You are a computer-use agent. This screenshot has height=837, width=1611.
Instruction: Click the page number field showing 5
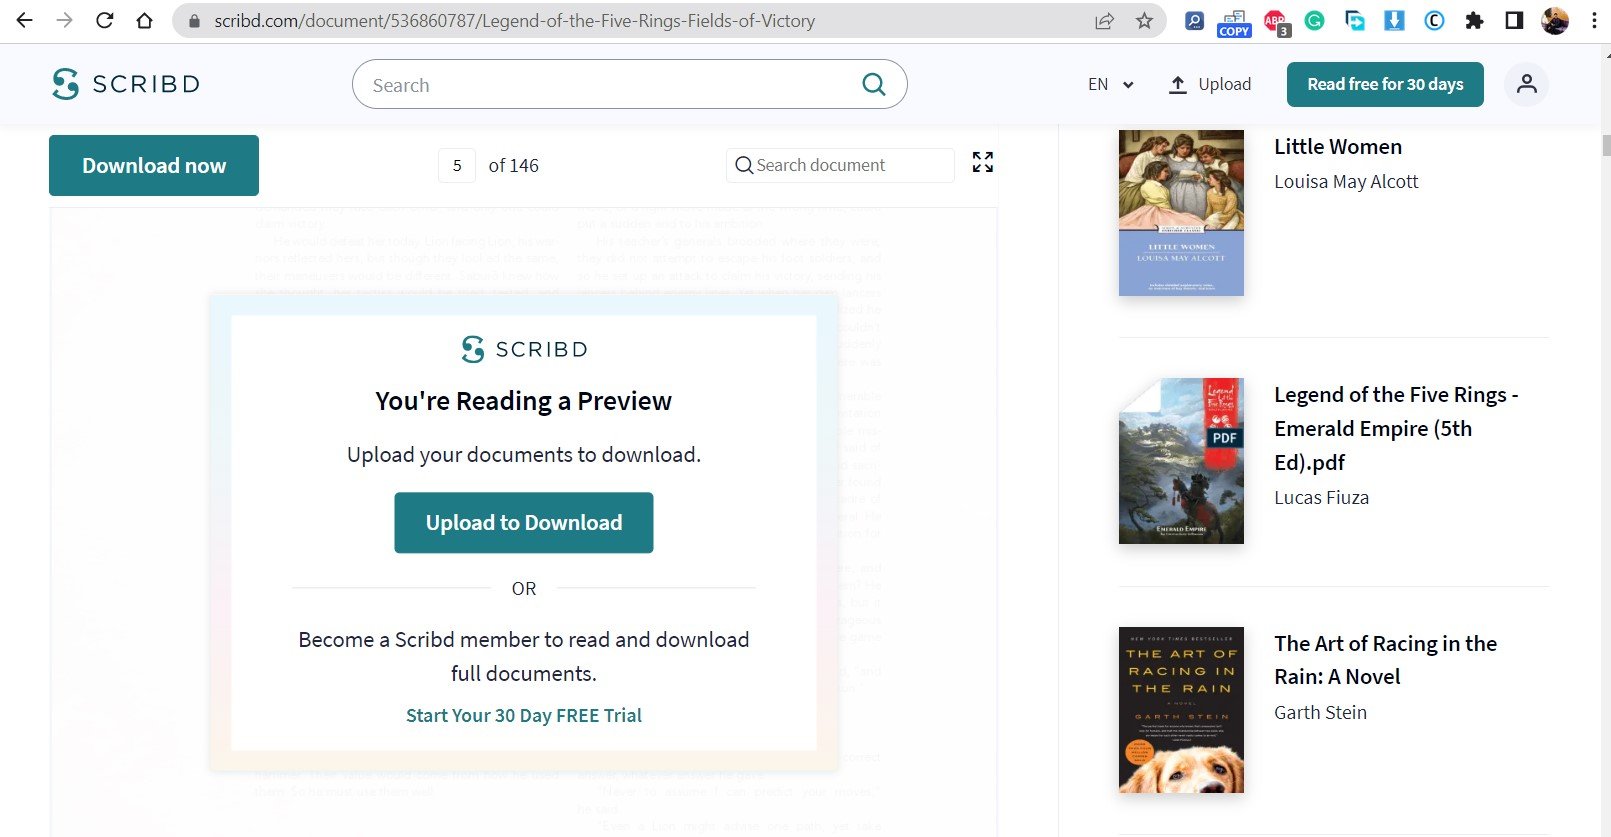457,166
